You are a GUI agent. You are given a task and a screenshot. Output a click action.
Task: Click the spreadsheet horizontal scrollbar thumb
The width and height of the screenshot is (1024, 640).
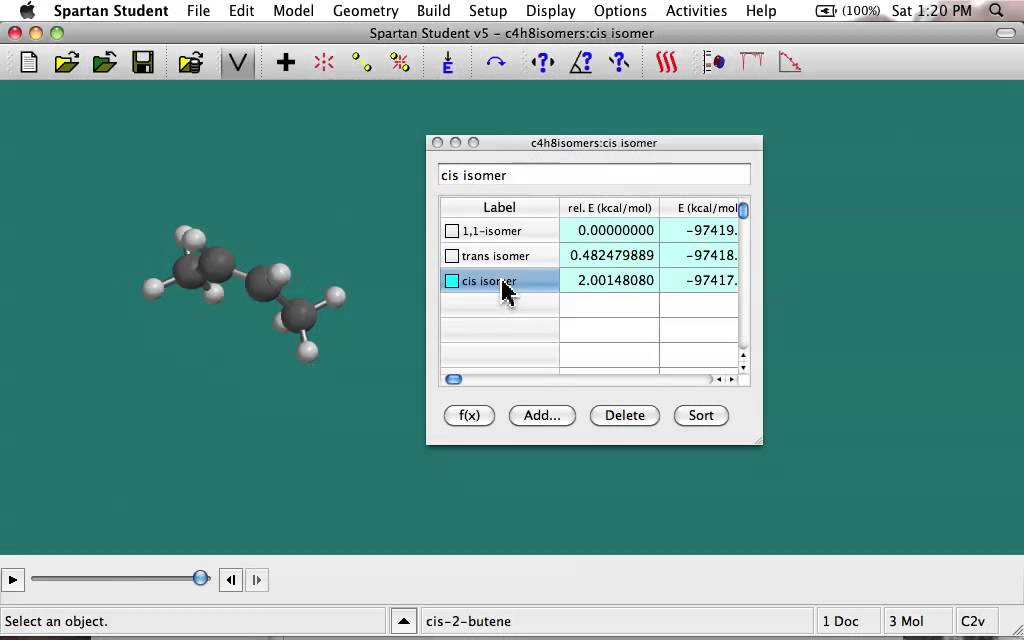[453, 379]
